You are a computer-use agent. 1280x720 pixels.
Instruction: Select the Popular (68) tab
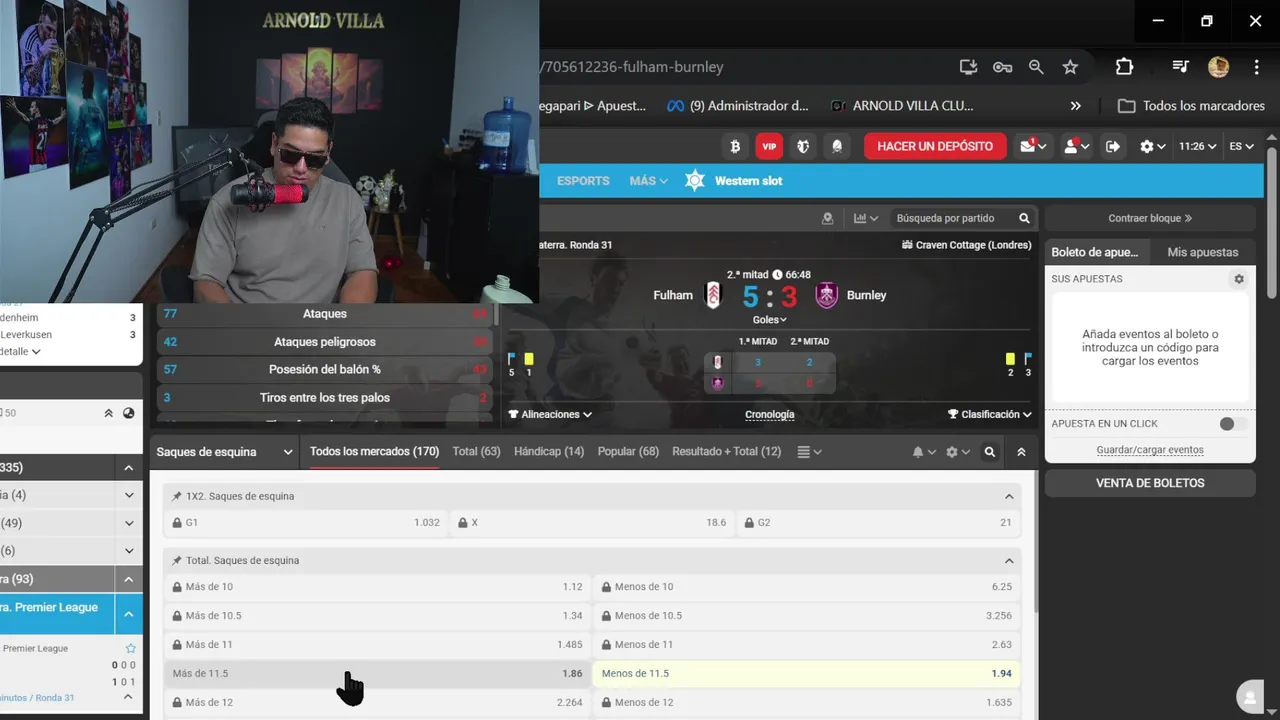pyautogui.click(x=628, y=452)
